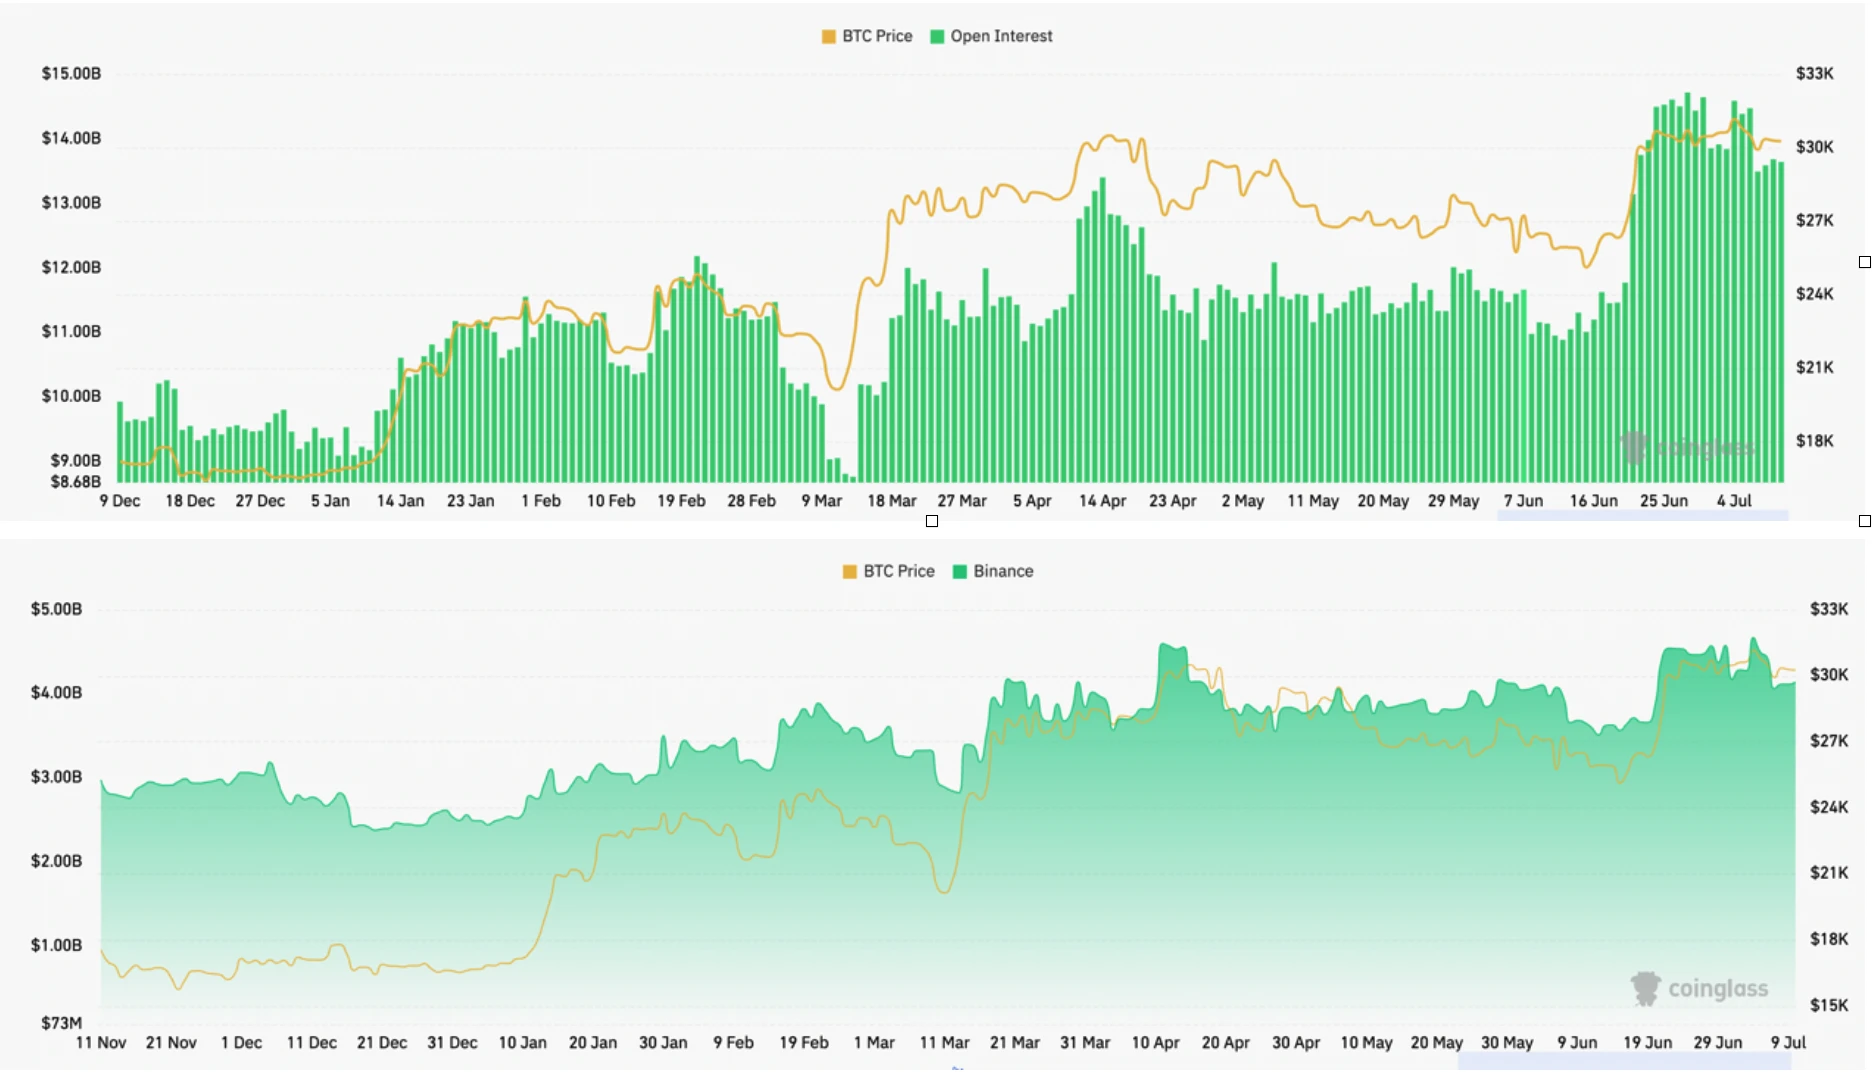Screen dimensions: 1872x1082
Task: Click the 20 Jan date label
Action: 593,1043
